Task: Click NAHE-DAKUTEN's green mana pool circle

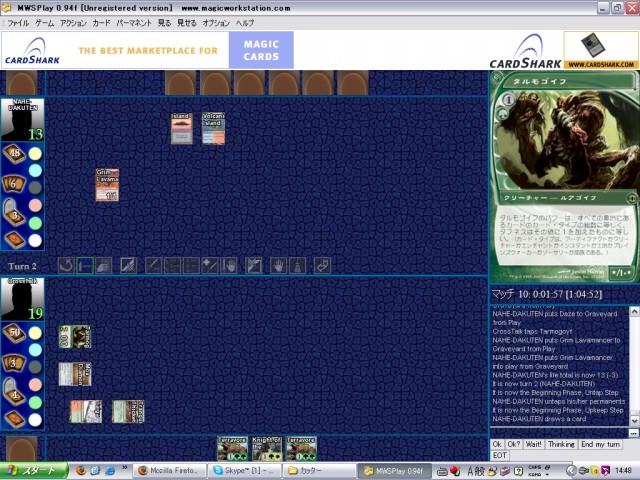Action: [x=36, y=223]
